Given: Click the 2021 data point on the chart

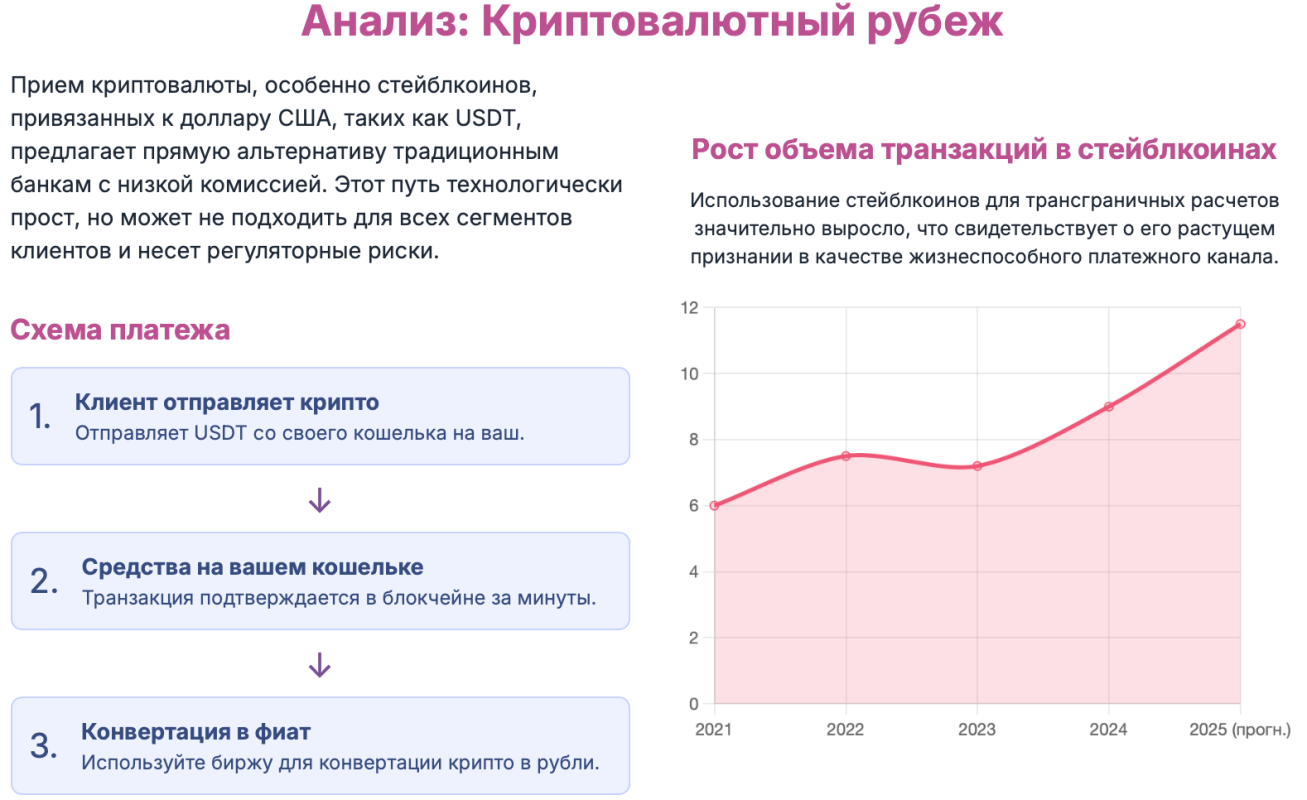Looking at the screenshot, I should tap(714, 505).
